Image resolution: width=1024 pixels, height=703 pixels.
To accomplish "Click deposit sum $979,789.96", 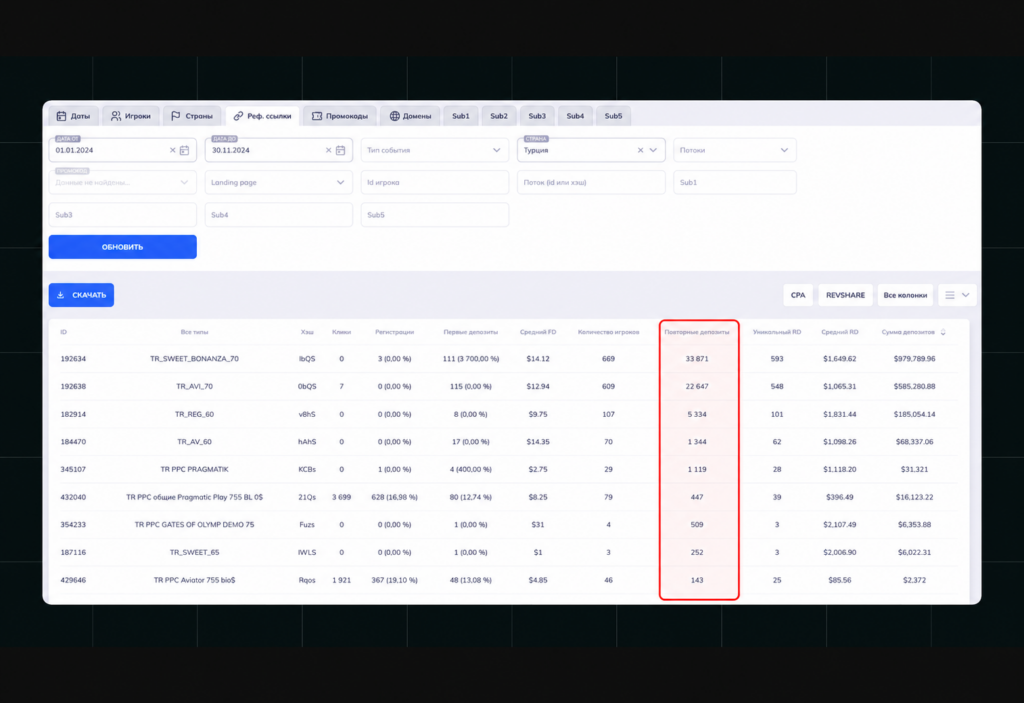I will click(914, 359).
